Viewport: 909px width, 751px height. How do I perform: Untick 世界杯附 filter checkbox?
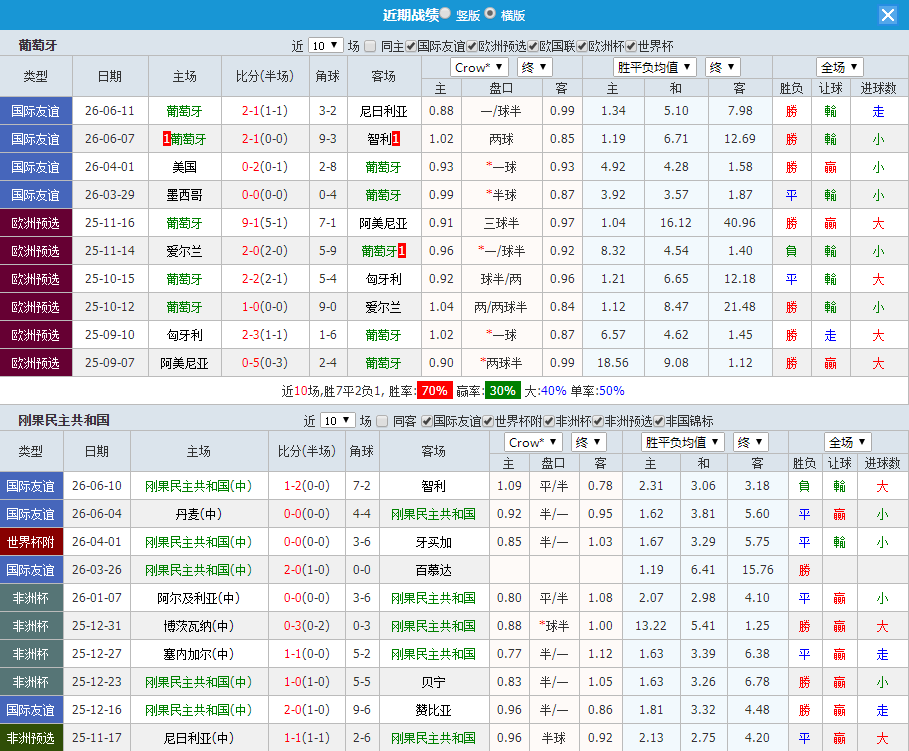488,422
